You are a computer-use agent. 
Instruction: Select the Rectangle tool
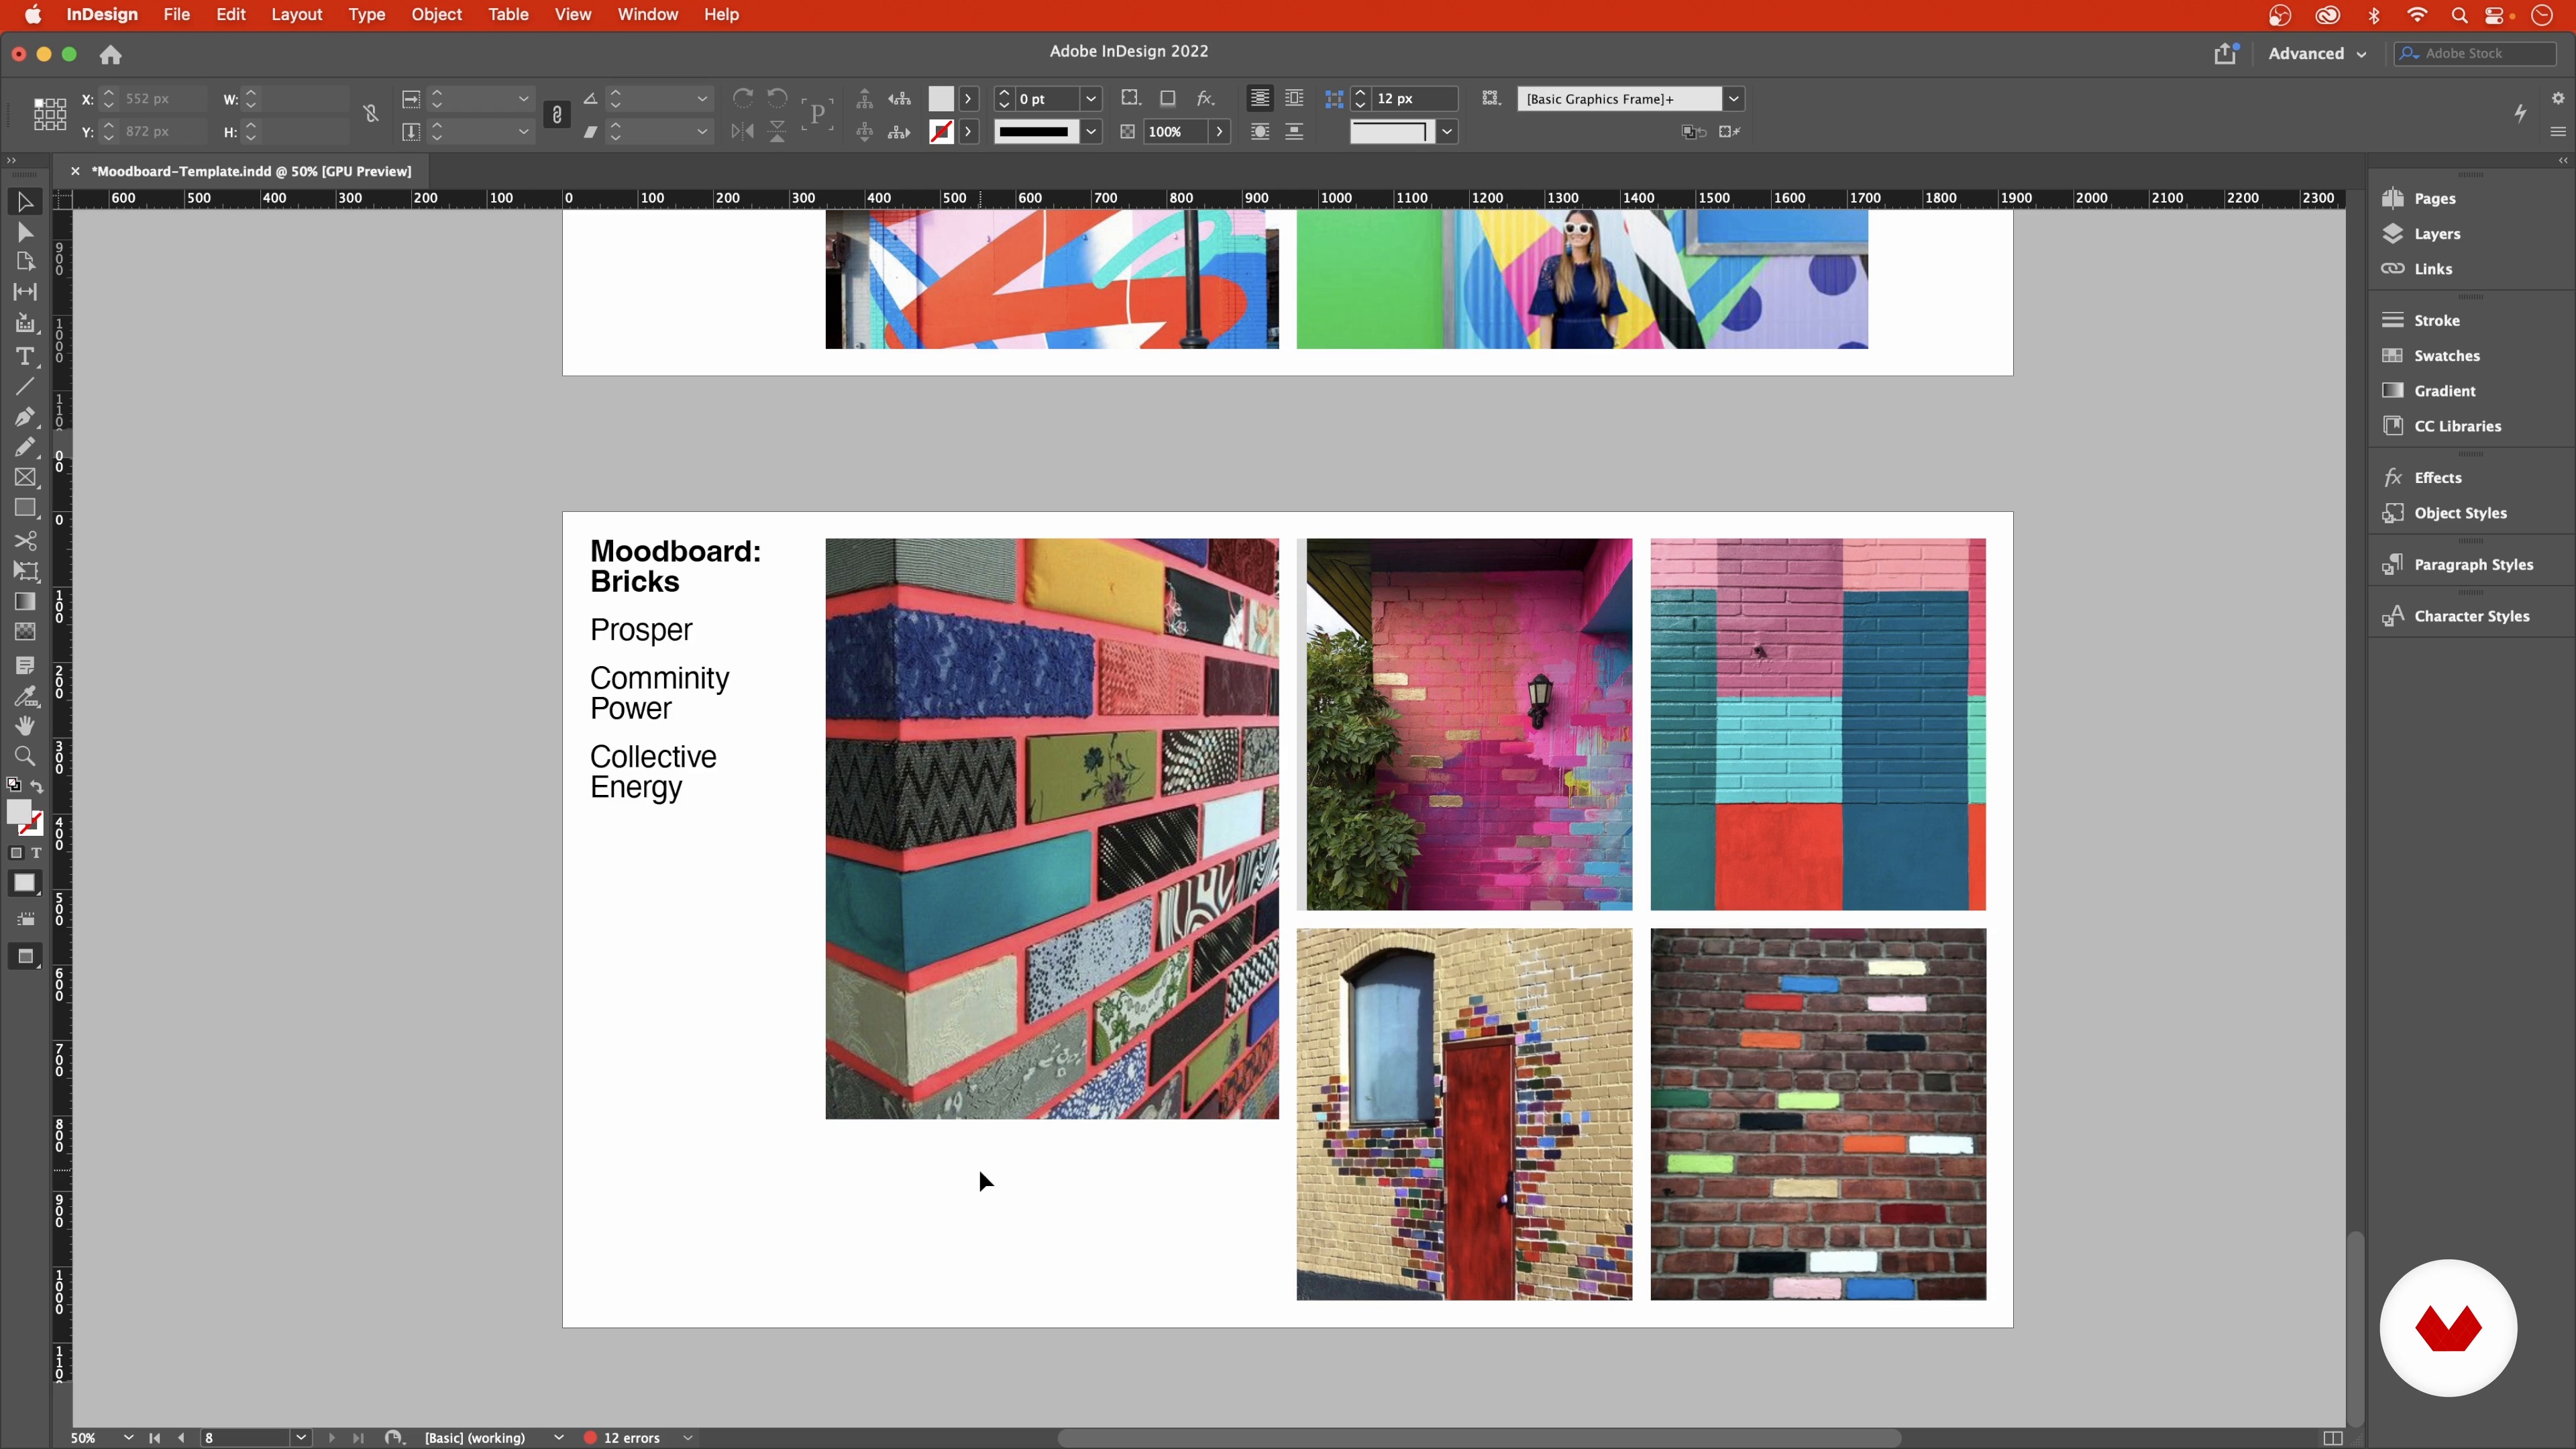coord(25,508)
